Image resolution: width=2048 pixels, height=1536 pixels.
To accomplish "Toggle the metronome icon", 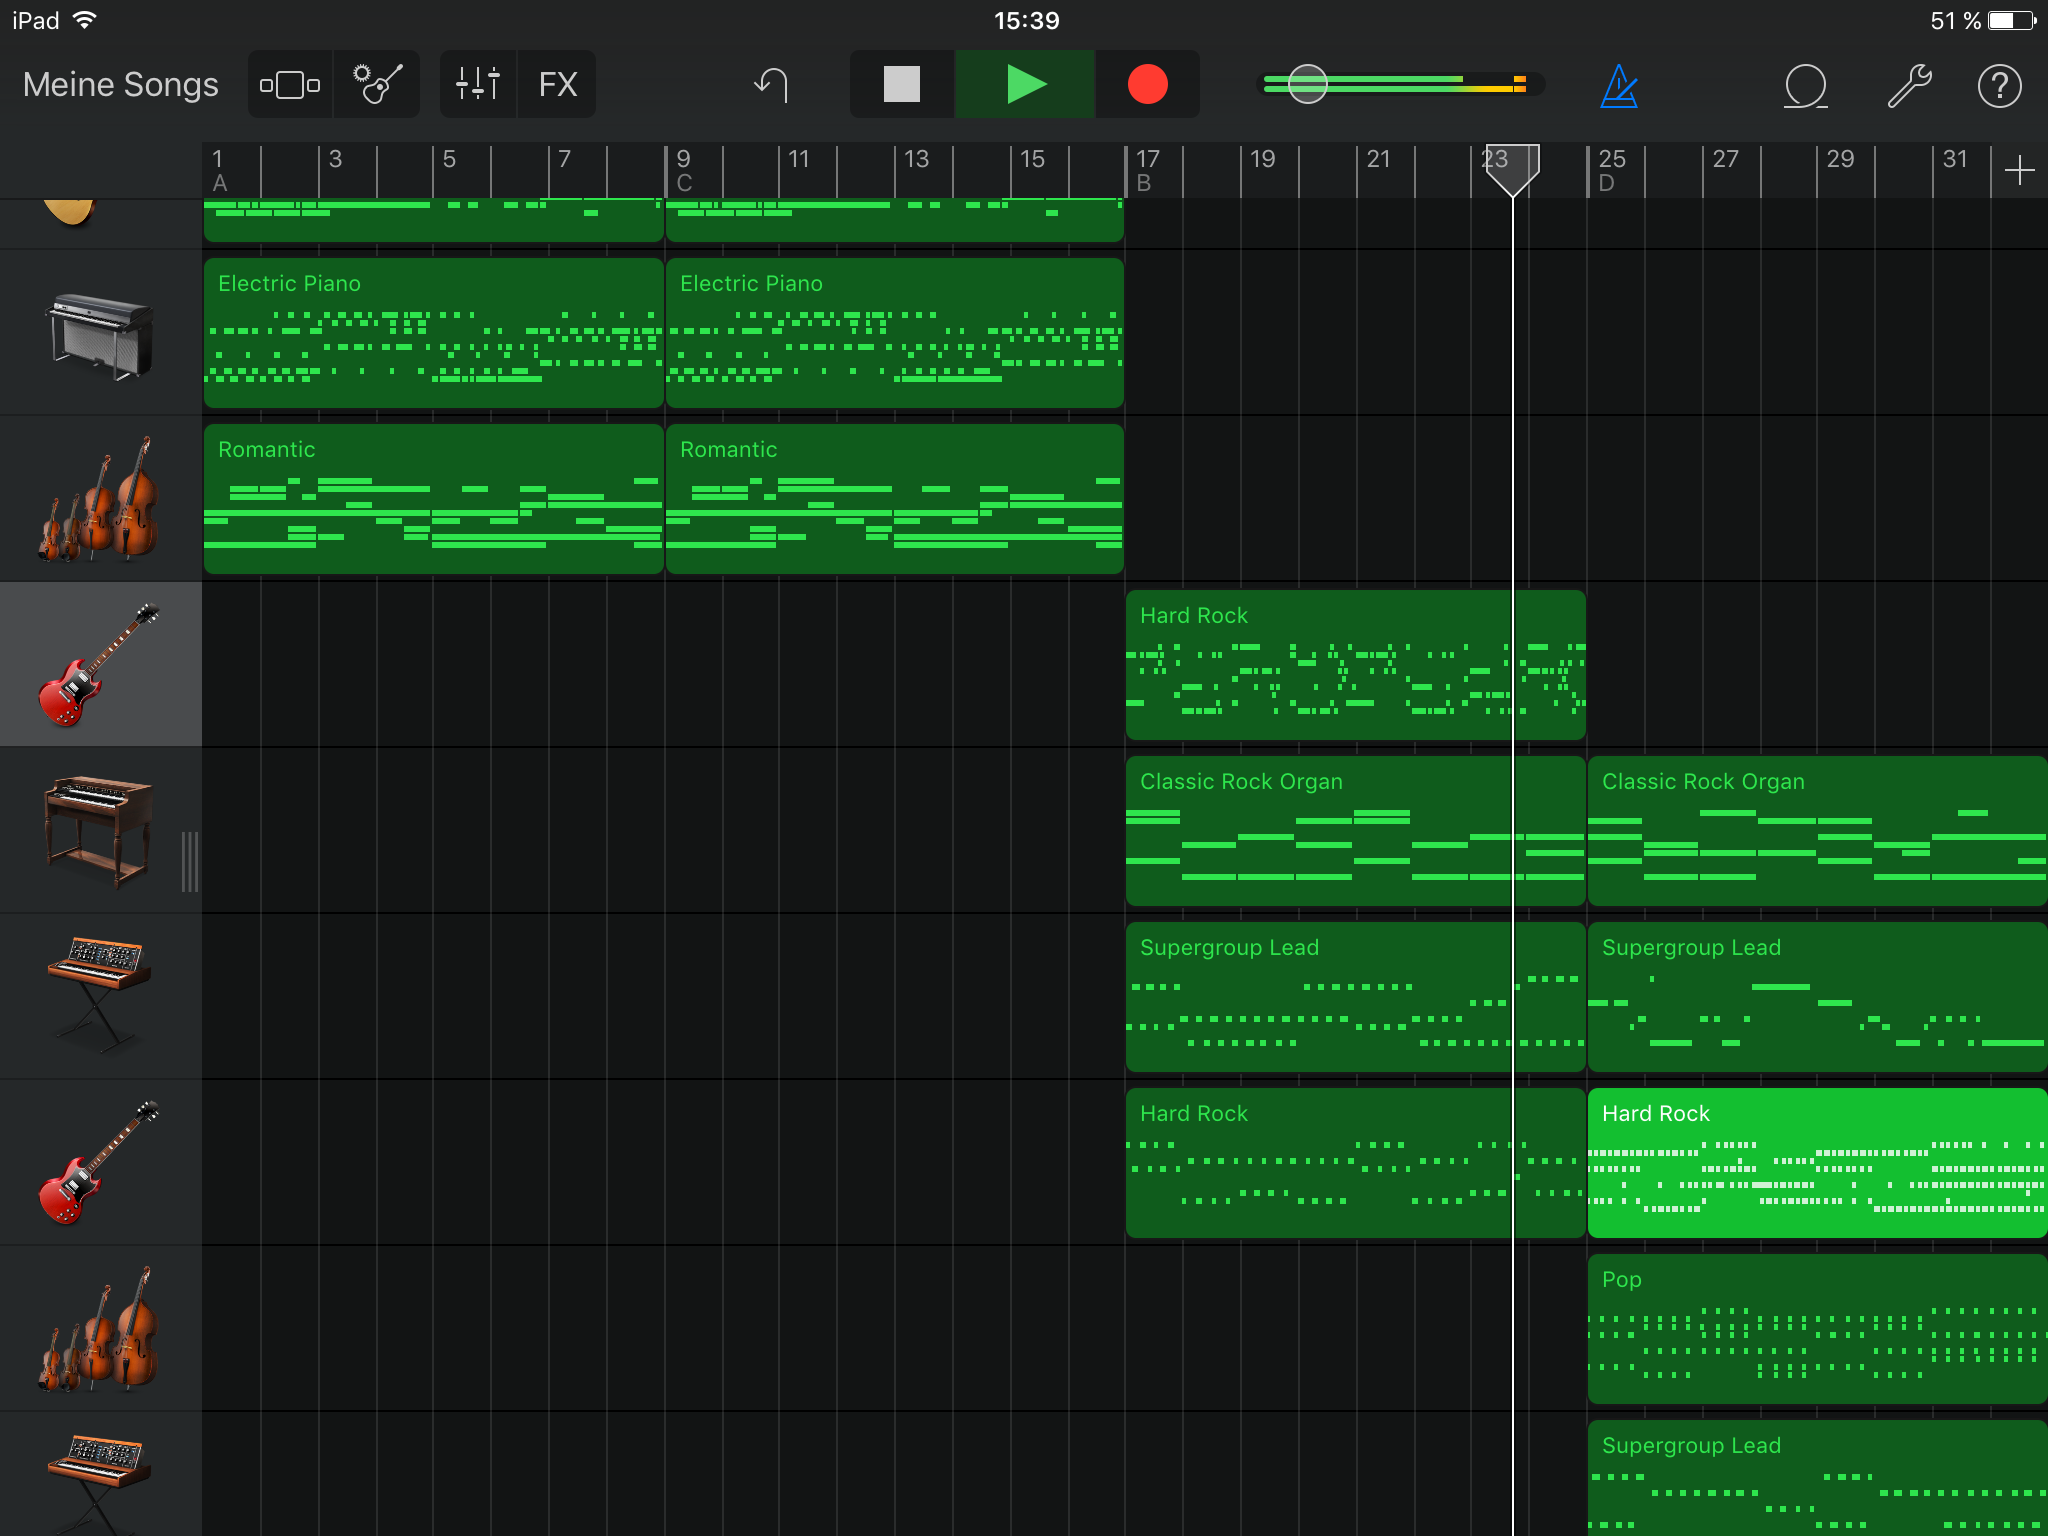I will click(1619, 86).
